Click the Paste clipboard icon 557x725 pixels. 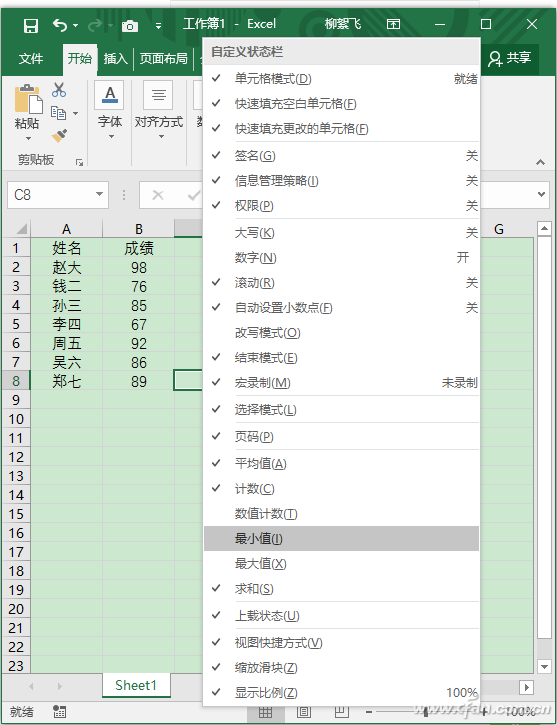tap(28, 98)
